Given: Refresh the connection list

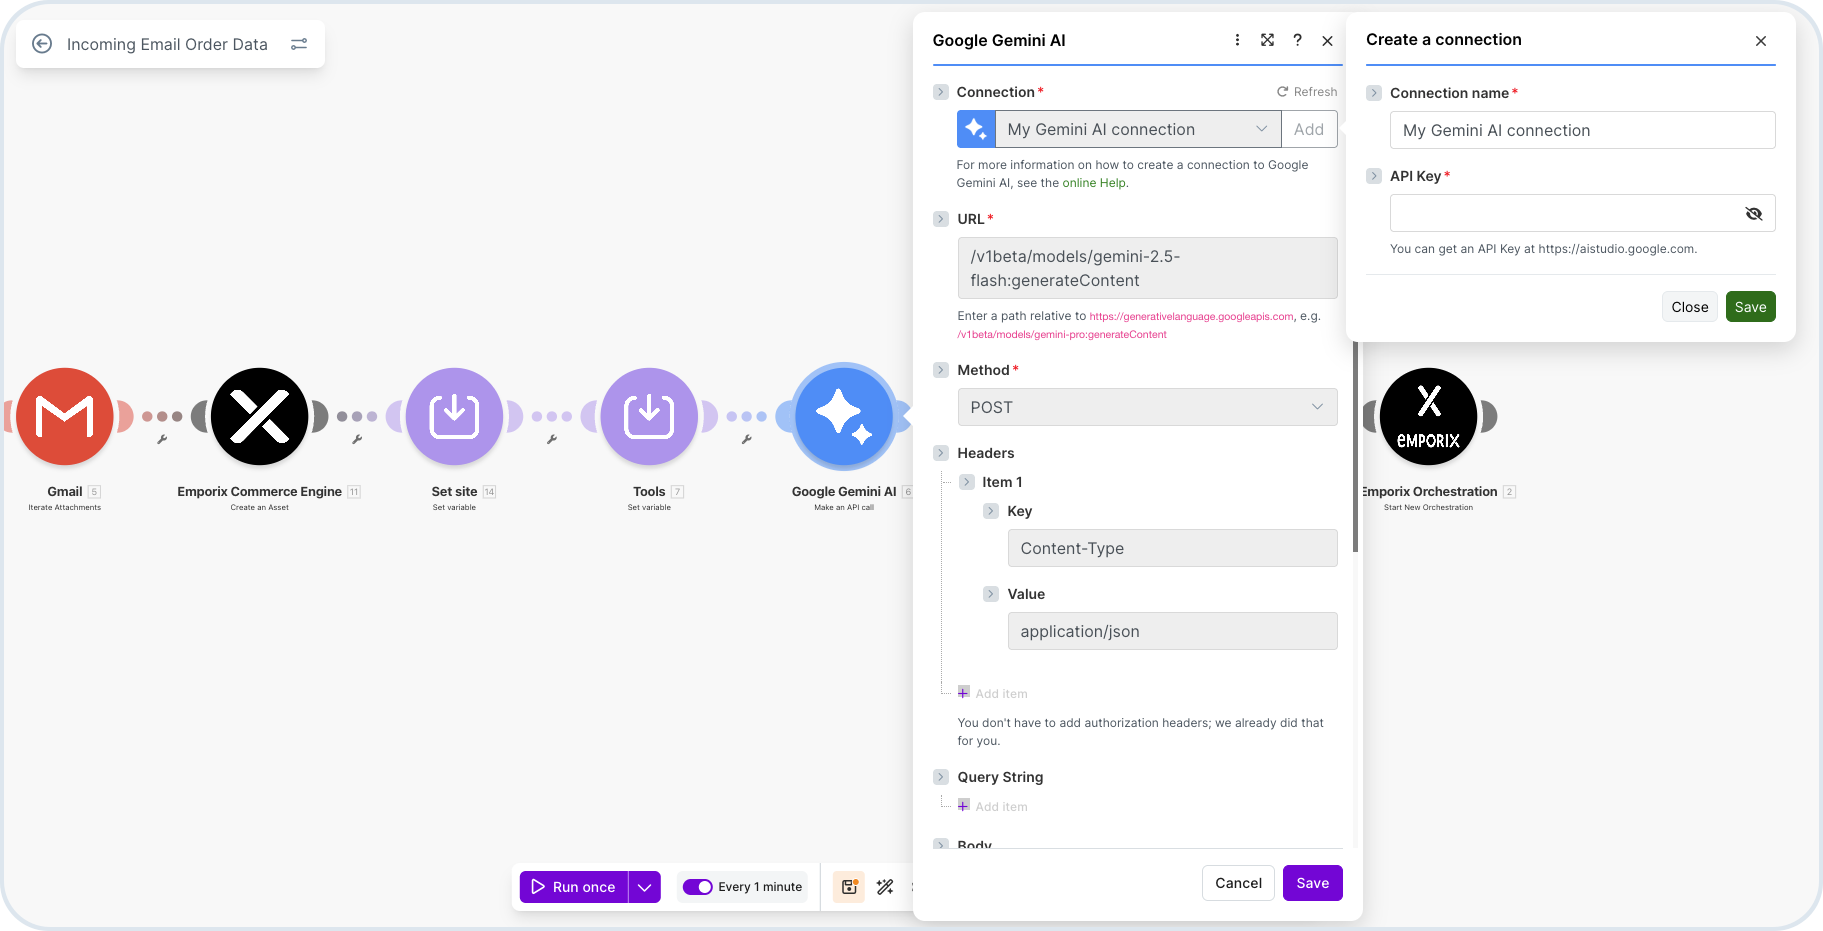Looking at the screenshot, I should [1306, 92].
